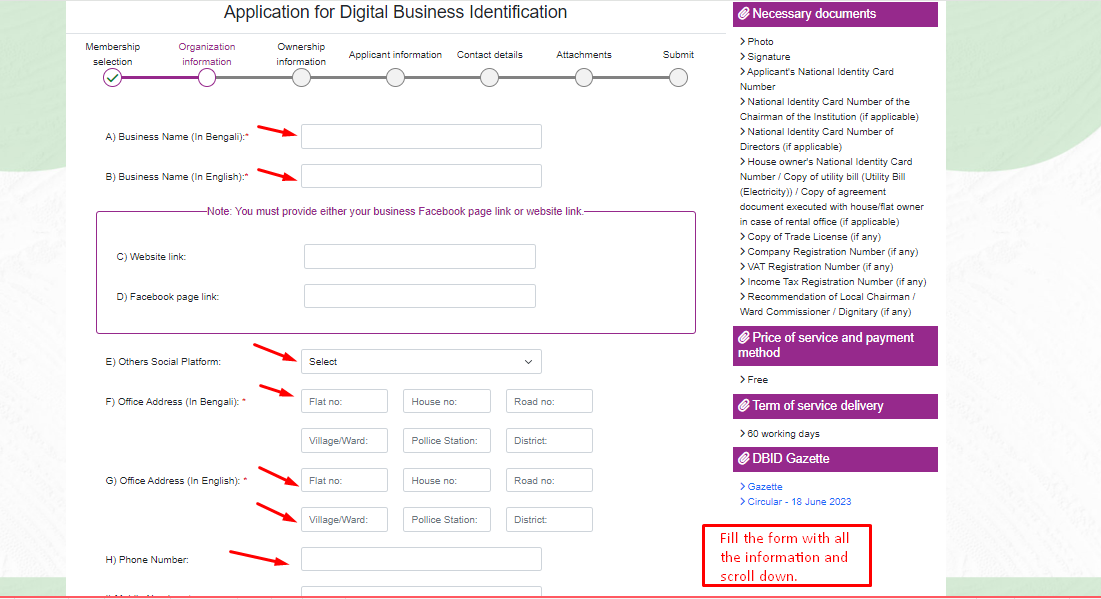Click English address Village/Ward field
This screenshot has height=599, width=1101.
click(x=344, y=520)
